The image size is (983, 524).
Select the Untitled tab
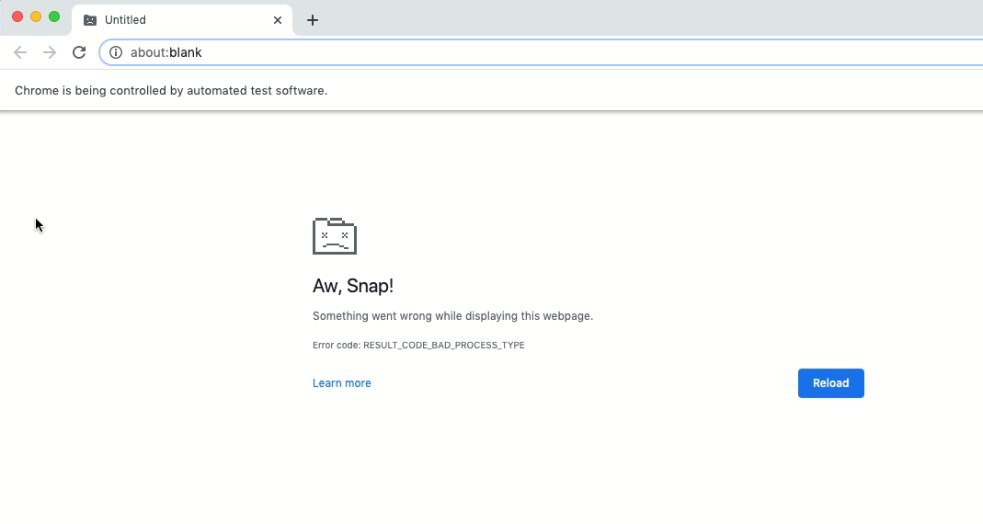(x=182, y=20)
